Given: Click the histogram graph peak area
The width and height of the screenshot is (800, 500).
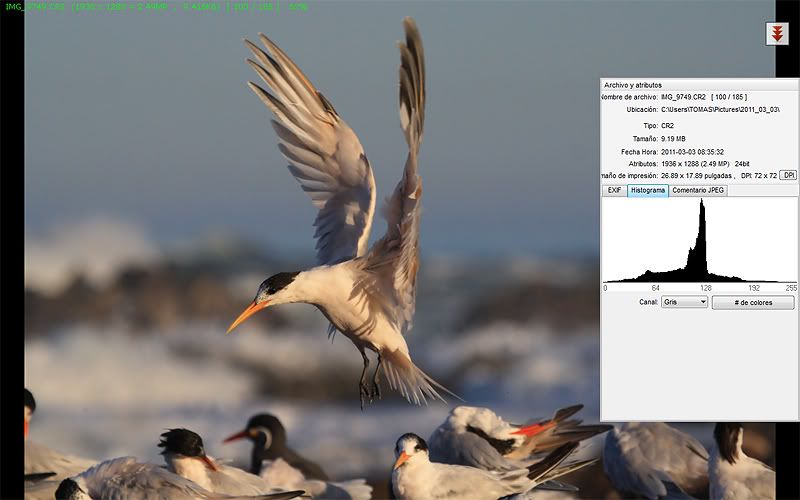Looking at the screenshot, I should [702, 240].
